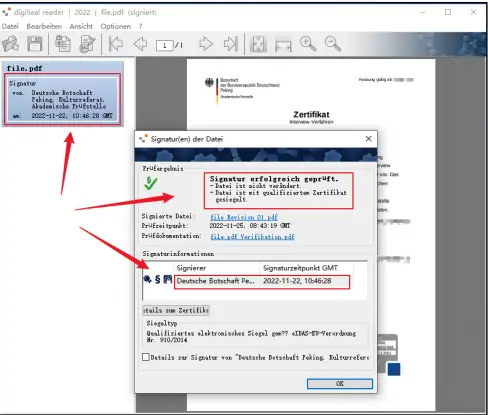Image resolution: width=488 pixels, height=415 pixels.
Task: Maximize the digiSeal reader window
Action: tap(448, 12)
